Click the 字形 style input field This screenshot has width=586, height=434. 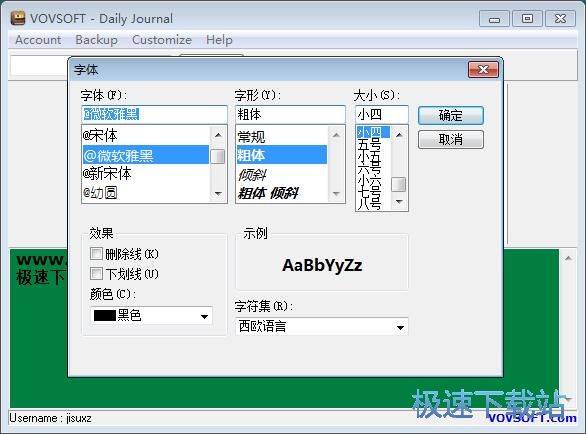(290, 114)
